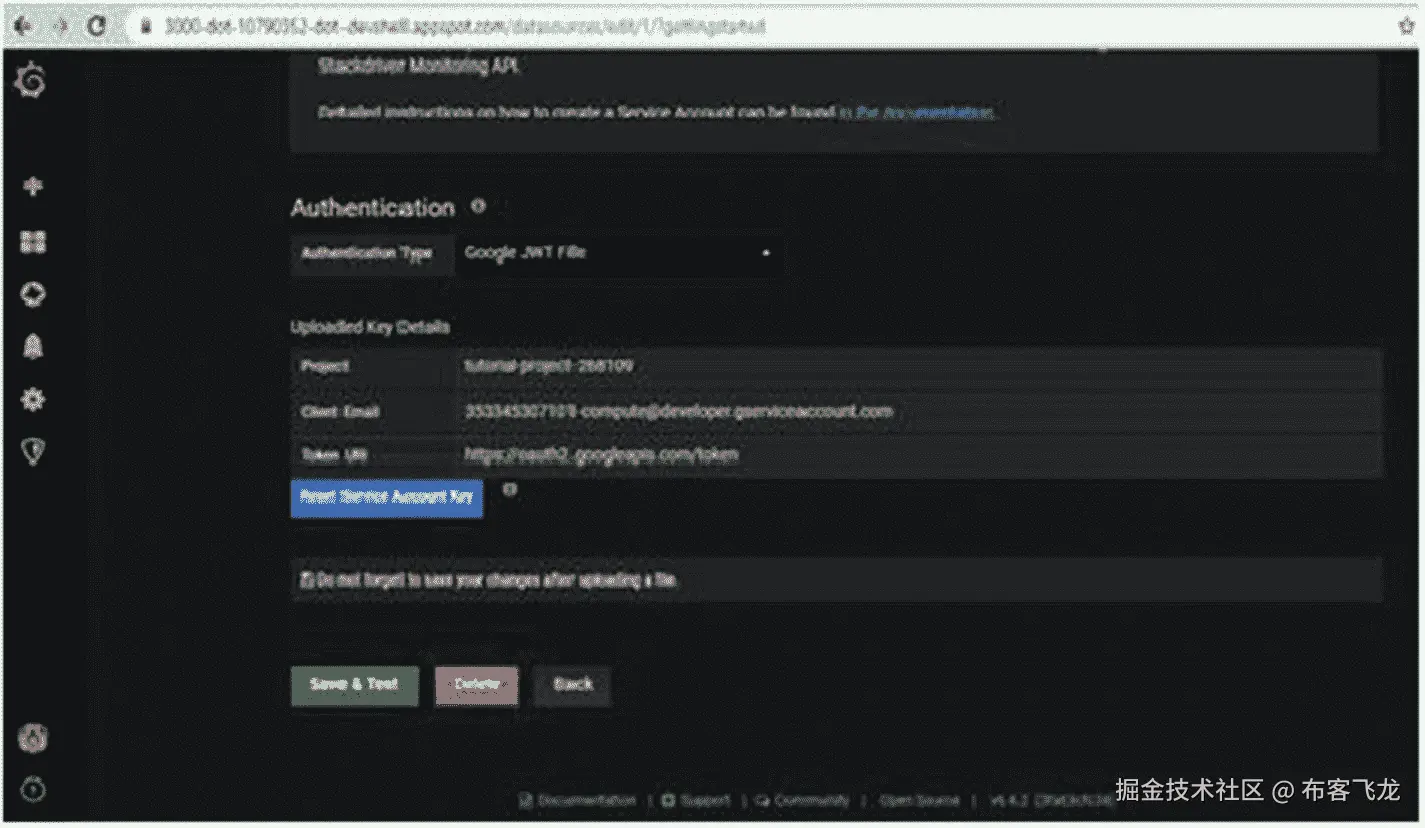Click the info icon next to Reset key button
Image resolution: width=1425 pixels, height=828 pixels.
click(x=509, y=489)
